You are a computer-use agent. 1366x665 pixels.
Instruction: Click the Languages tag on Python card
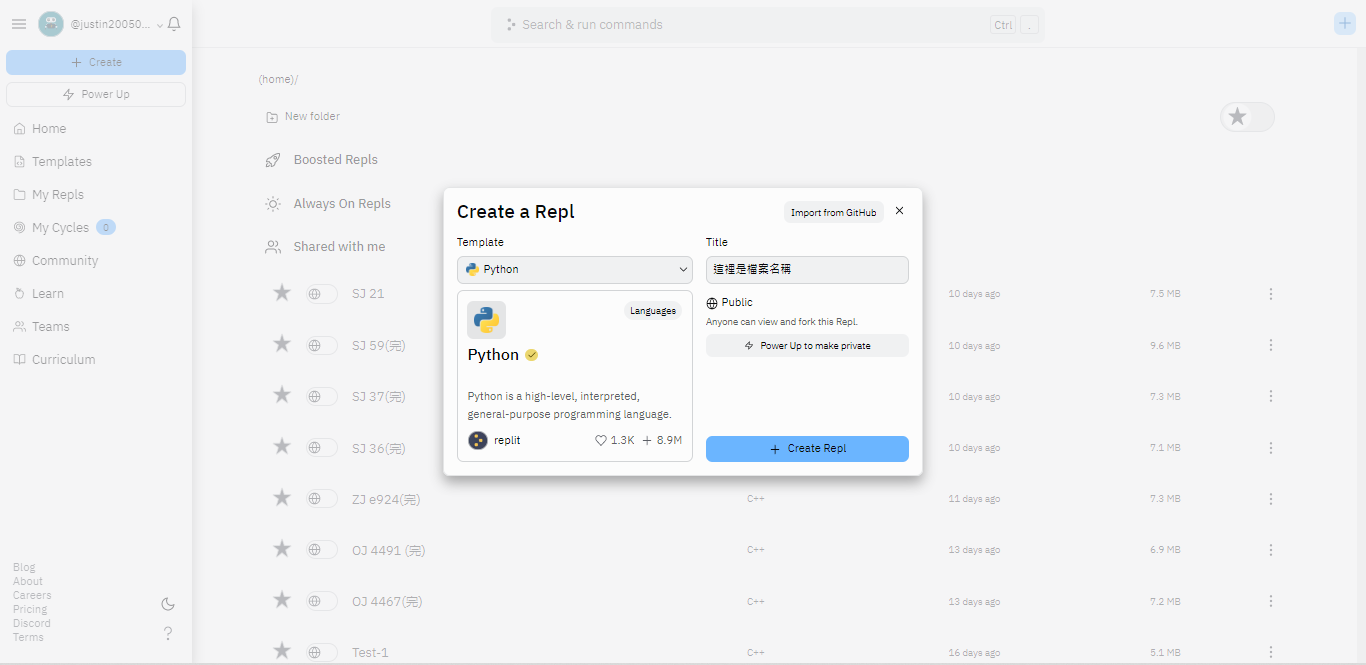point(653,311)
